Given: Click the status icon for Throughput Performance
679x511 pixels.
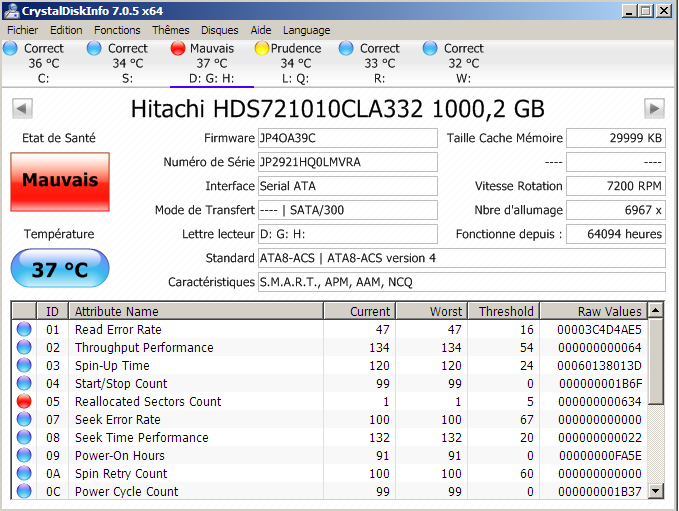Looking at the screenshot, I should coord(24,347).
